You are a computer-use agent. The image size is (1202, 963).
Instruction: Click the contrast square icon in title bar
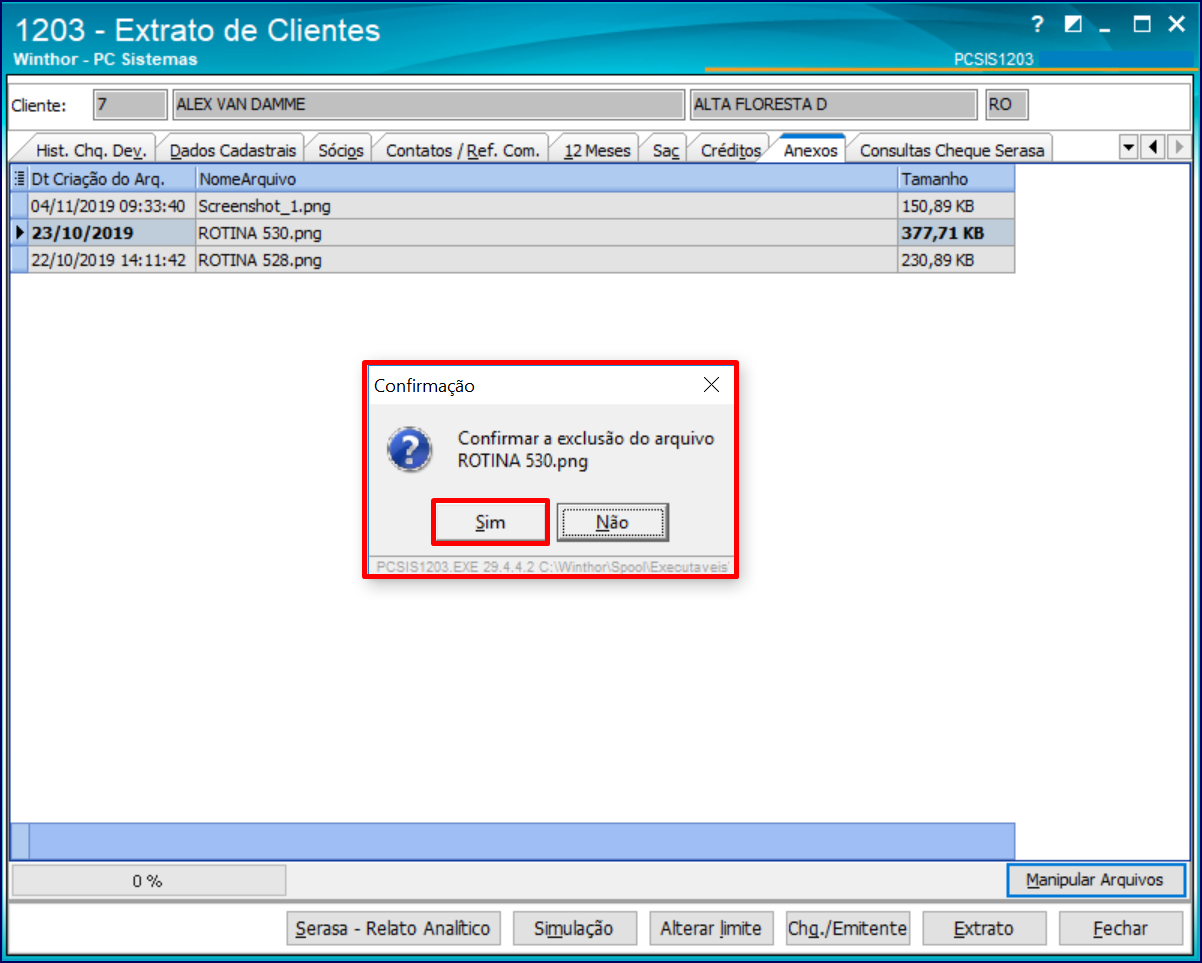click(1072, 25)
